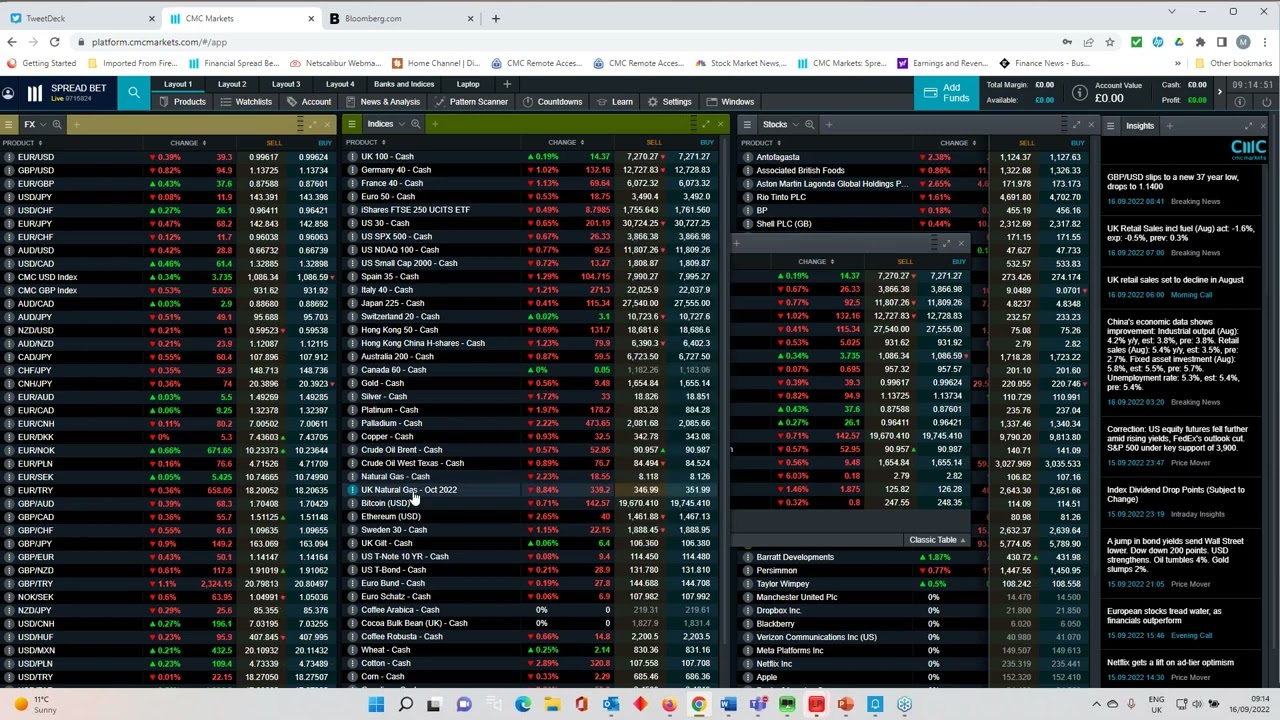This screenshot has width=1280, height=720.
Task: Open the Account menu
Action: pos(309,102)
